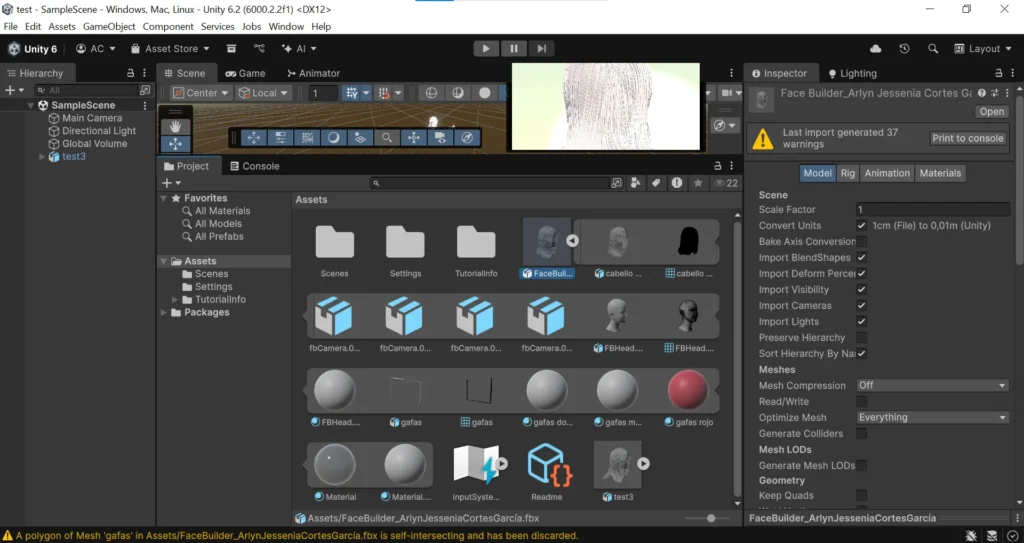Toggle the Bake Axis Conversion checkbox
1024x543 pixels.
[862, 242]
